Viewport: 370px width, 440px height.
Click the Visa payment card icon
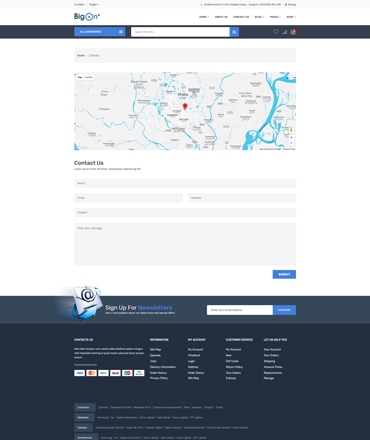(79, 373)
